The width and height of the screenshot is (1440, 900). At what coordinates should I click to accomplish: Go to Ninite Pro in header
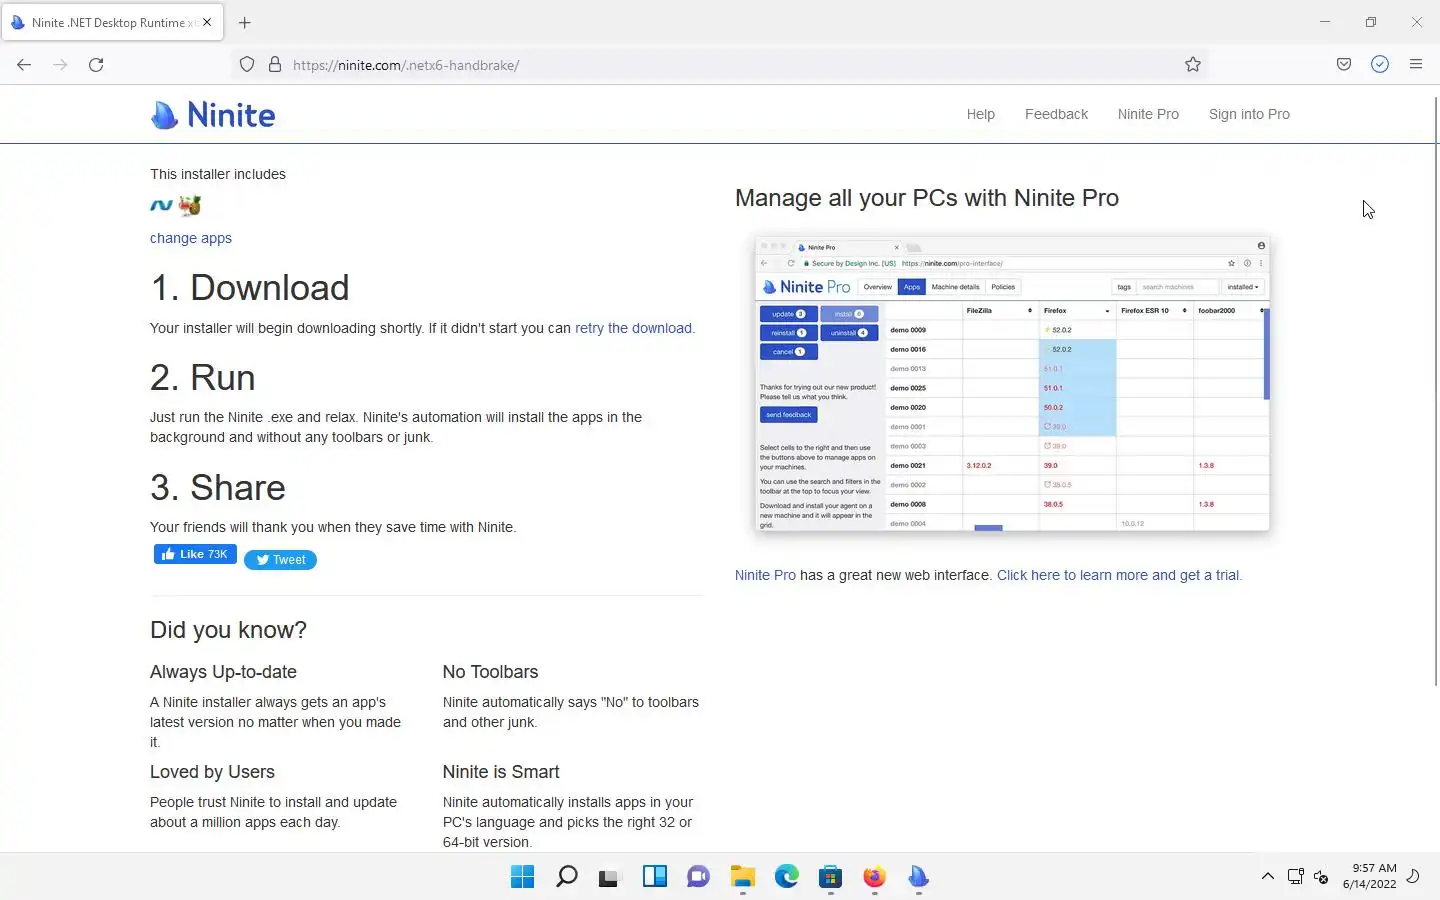point(1148,114)
